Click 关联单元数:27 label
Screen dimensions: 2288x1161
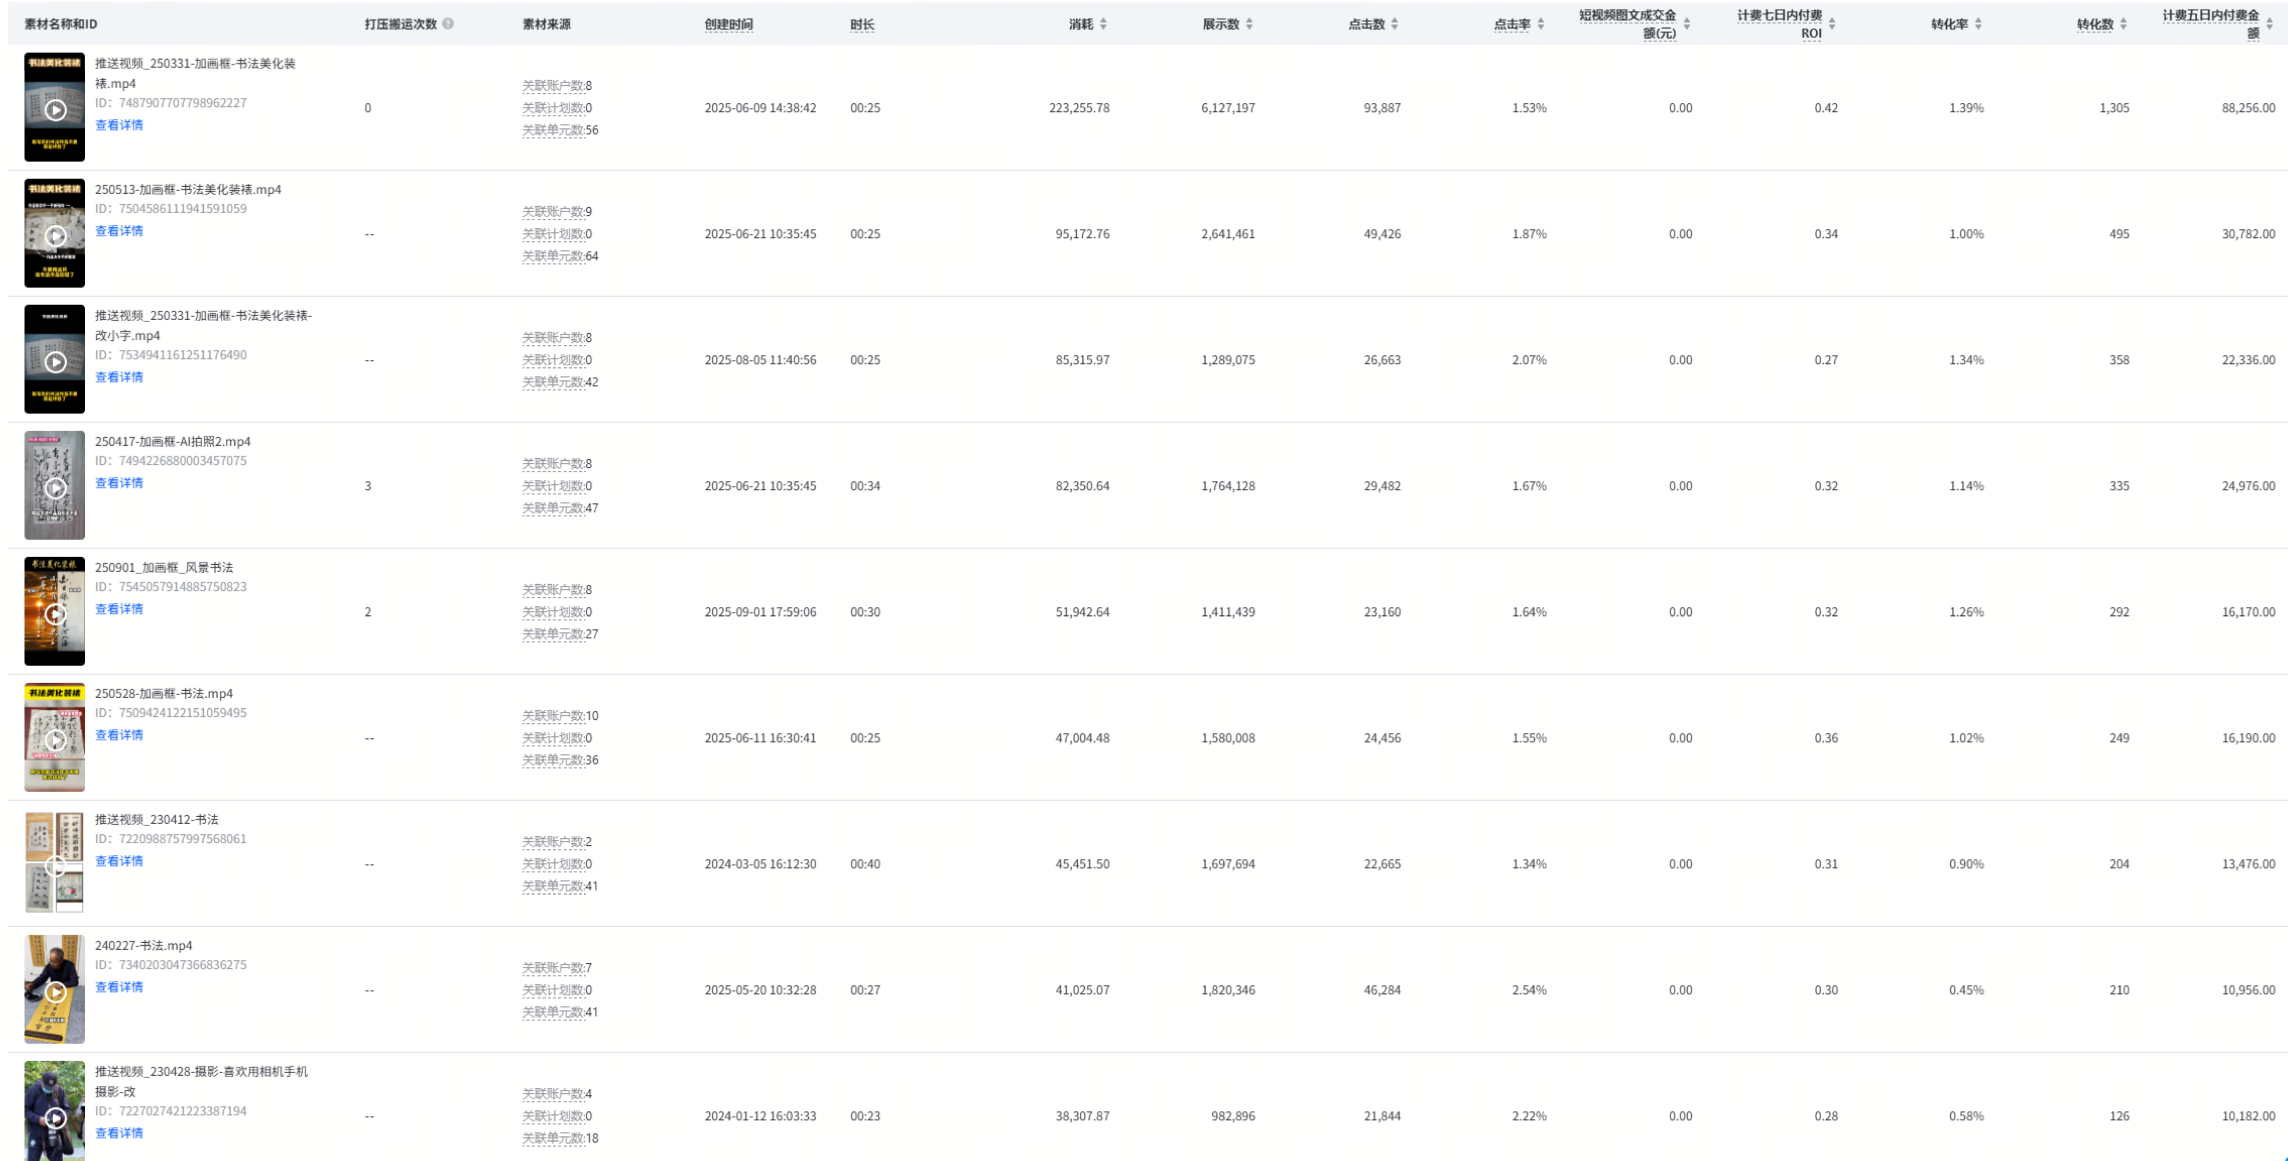pyautogui.click(x=560, y=634)
